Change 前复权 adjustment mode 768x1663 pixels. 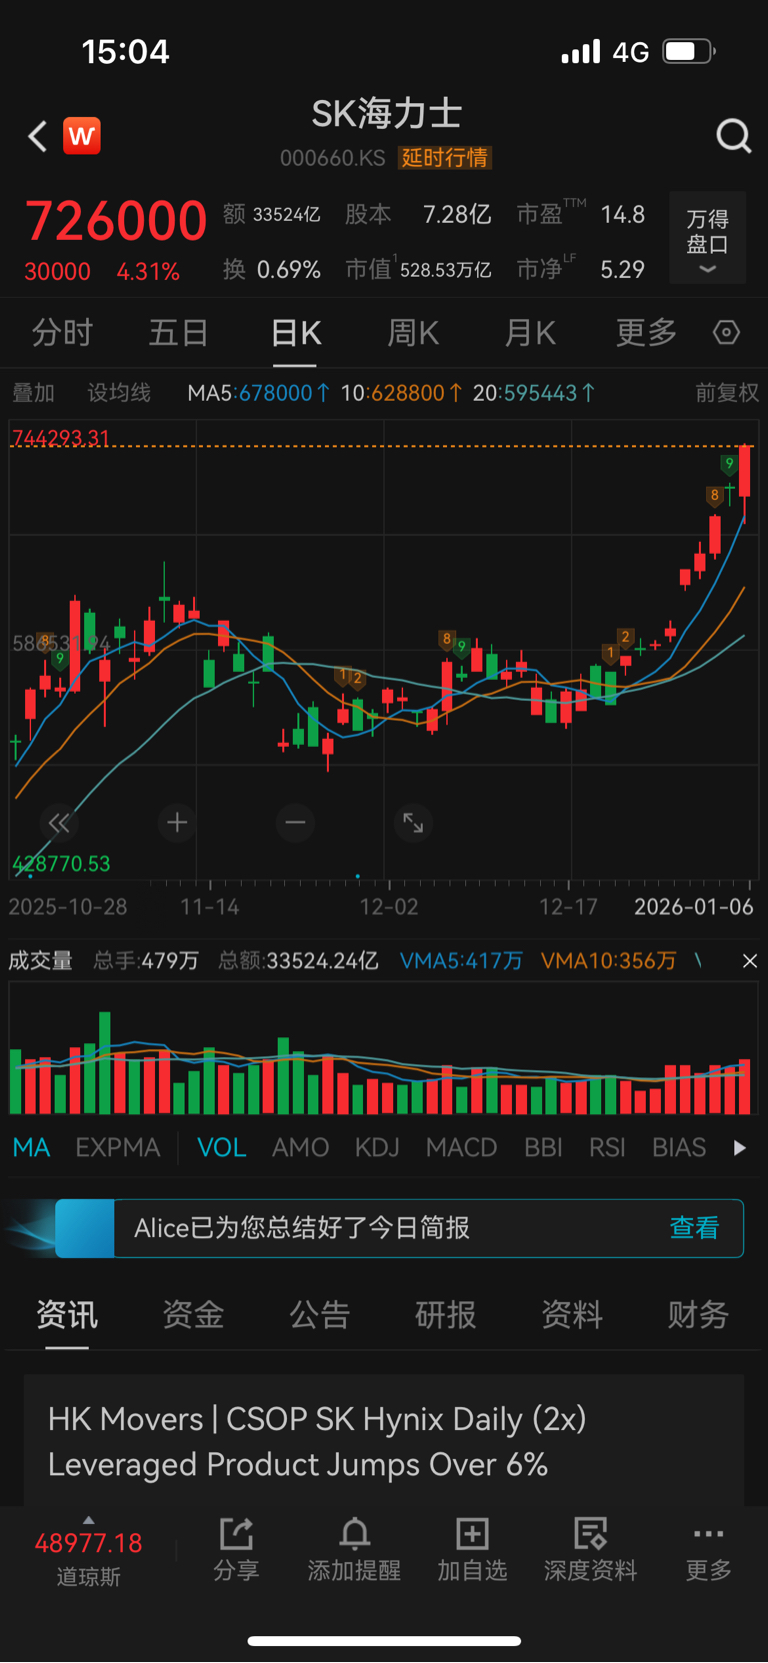pos(727,393)
